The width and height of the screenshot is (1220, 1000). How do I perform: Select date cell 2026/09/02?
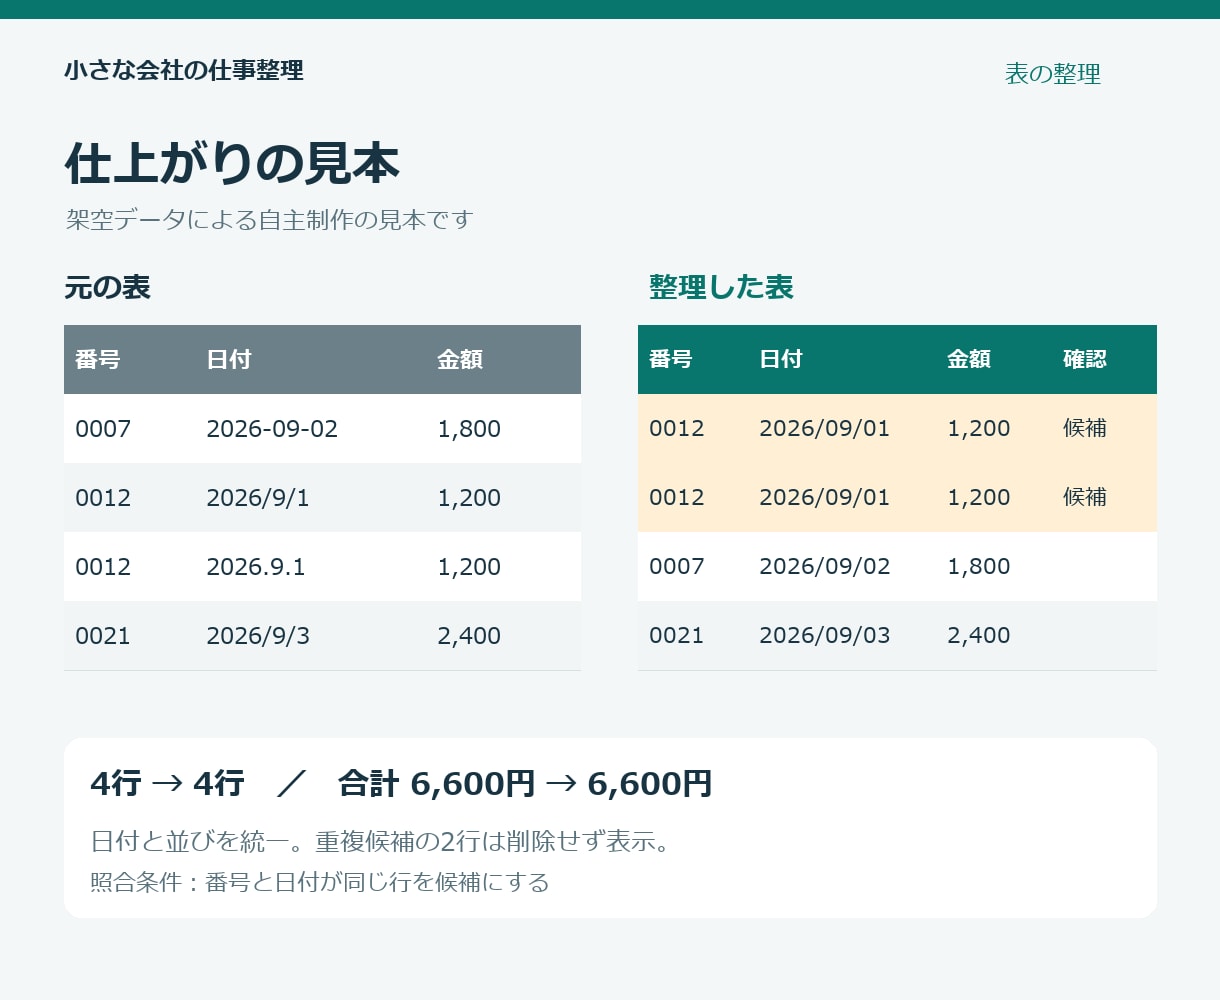point(825,567)
